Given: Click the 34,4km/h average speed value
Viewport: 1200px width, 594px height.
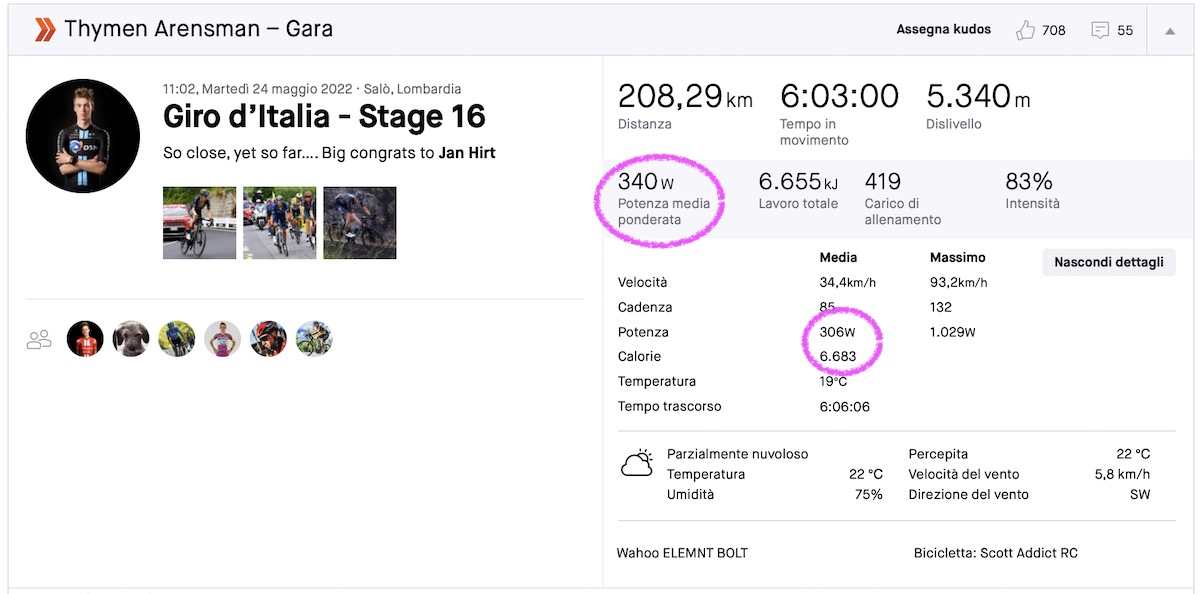Looking at the screenshot, I should (847, 283).
